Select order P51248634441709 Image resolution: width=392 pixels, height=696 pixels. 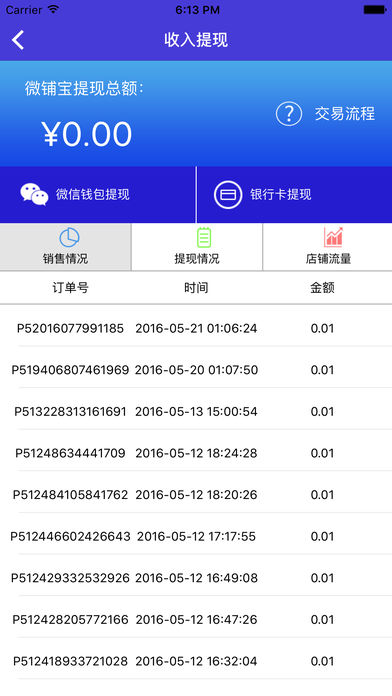70,453
